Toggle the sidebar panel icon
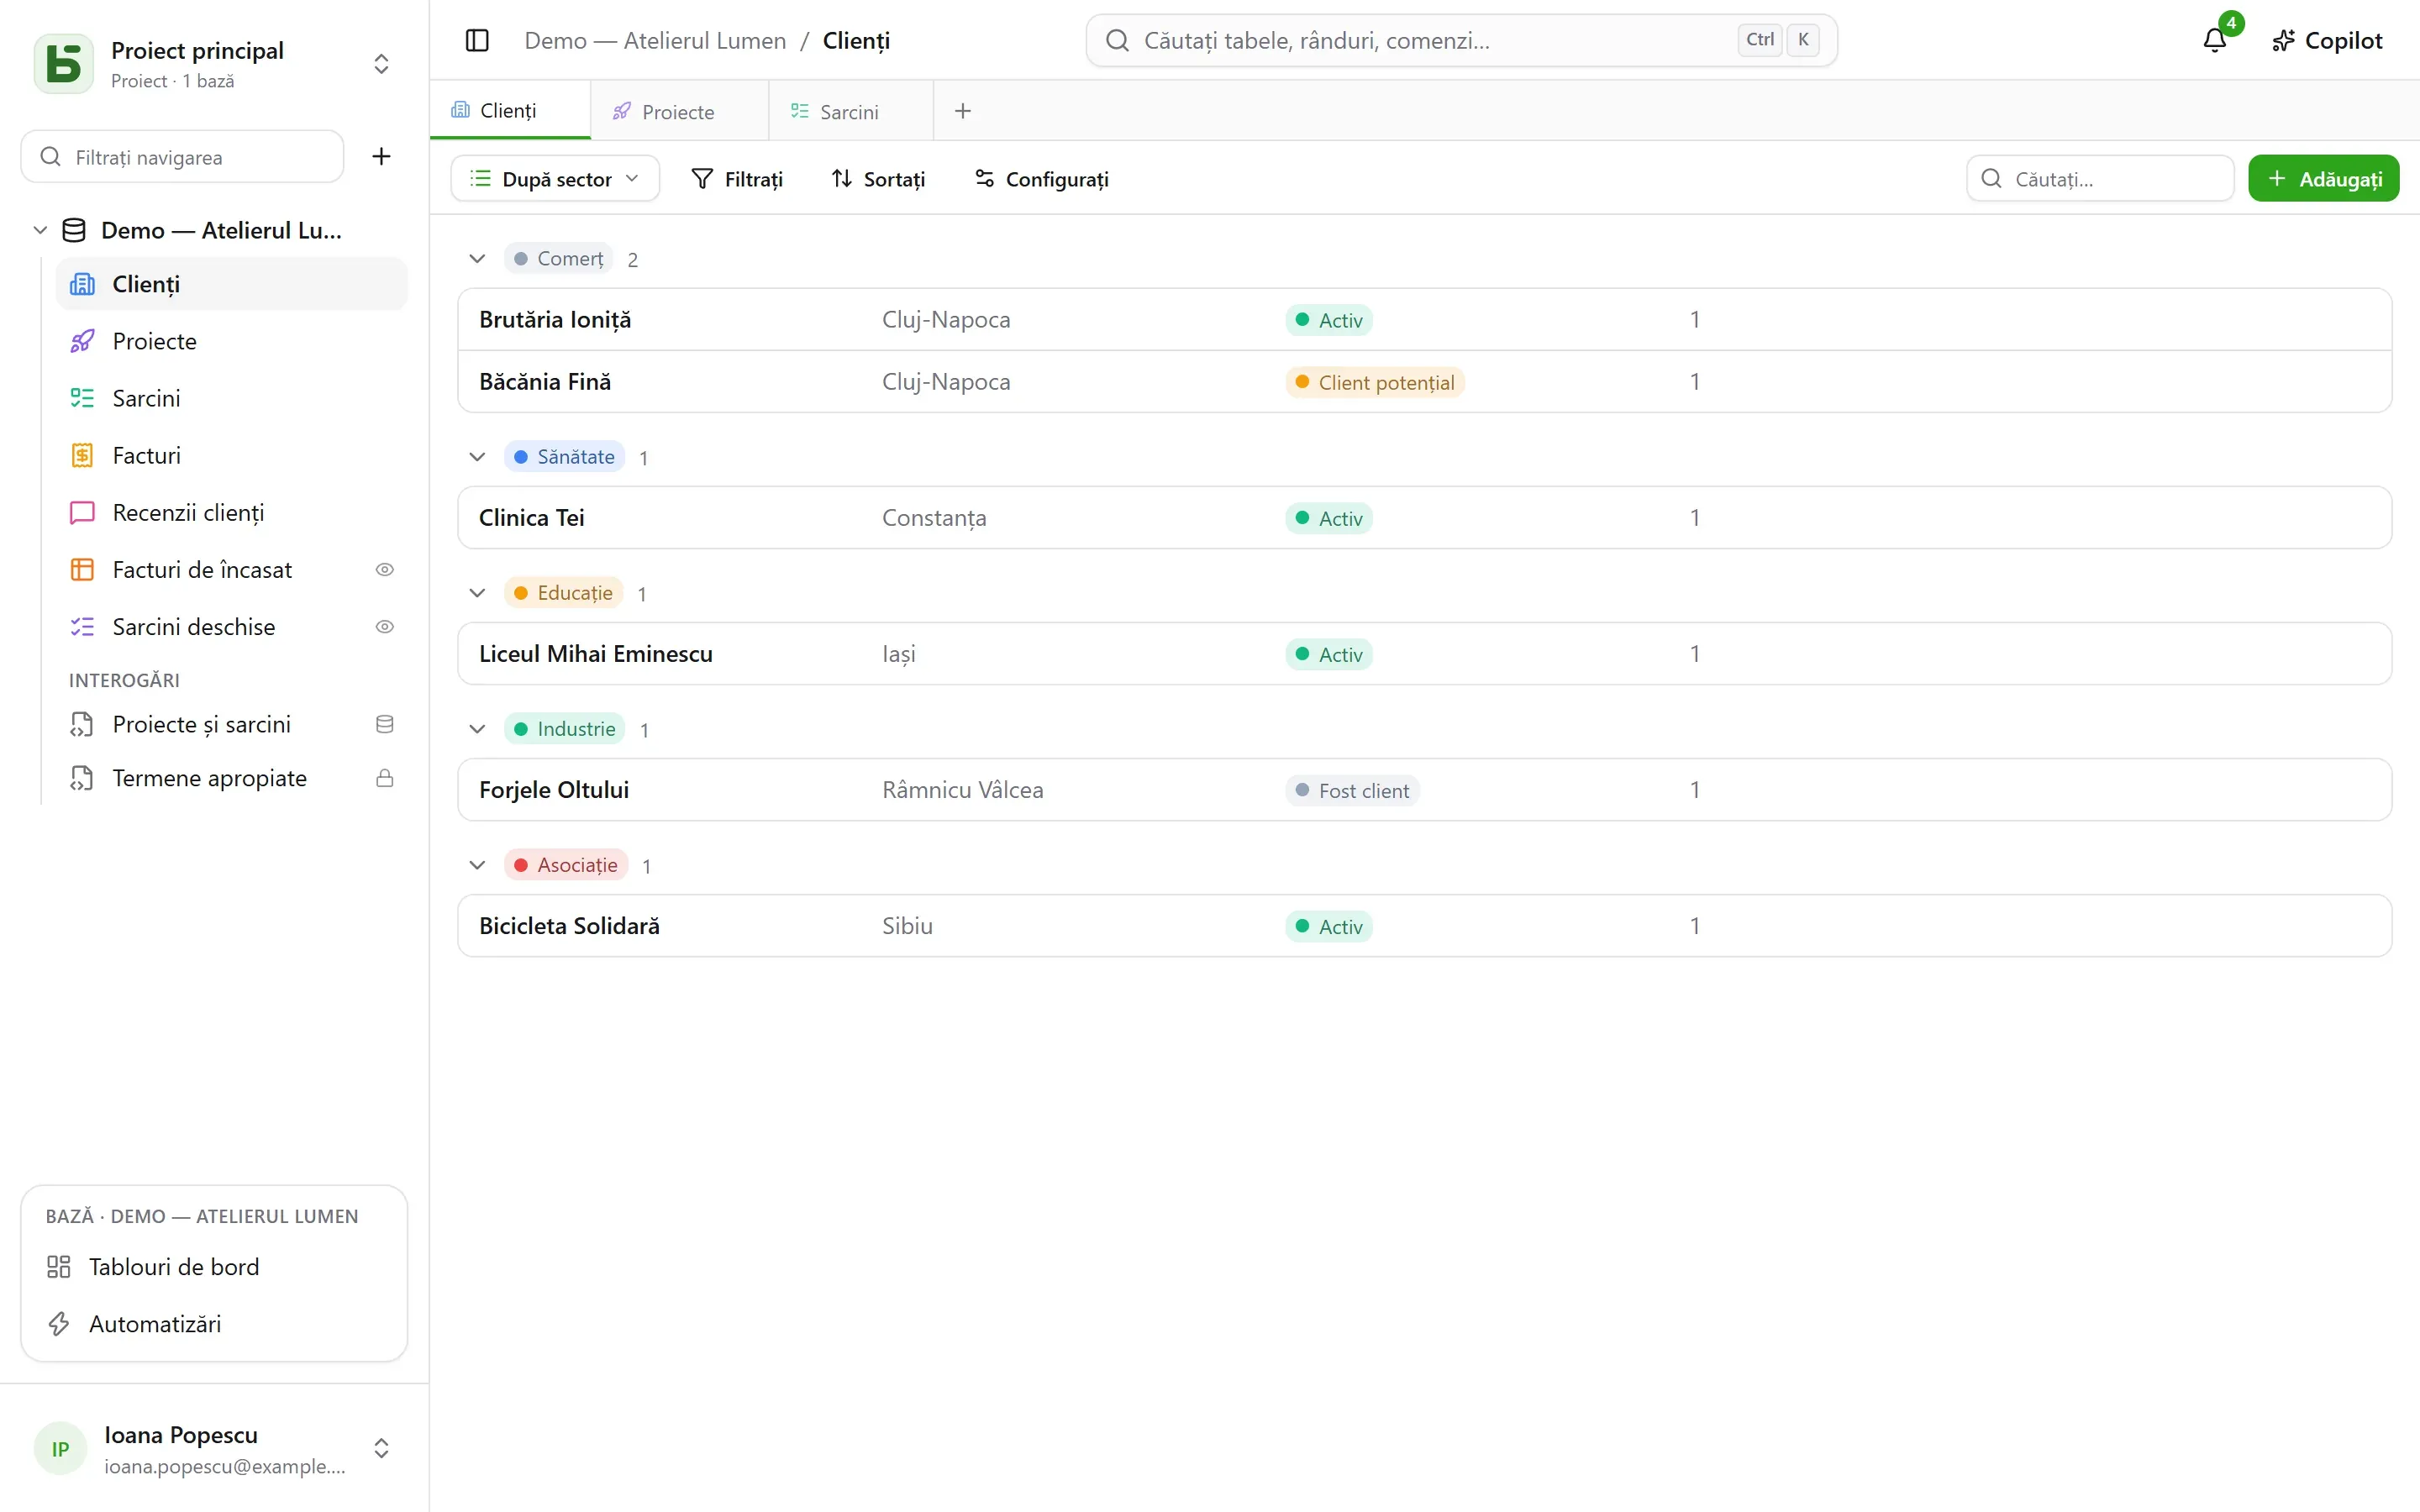The image size is (2420, 1512). pyautogui.click(x=477, y=40)
